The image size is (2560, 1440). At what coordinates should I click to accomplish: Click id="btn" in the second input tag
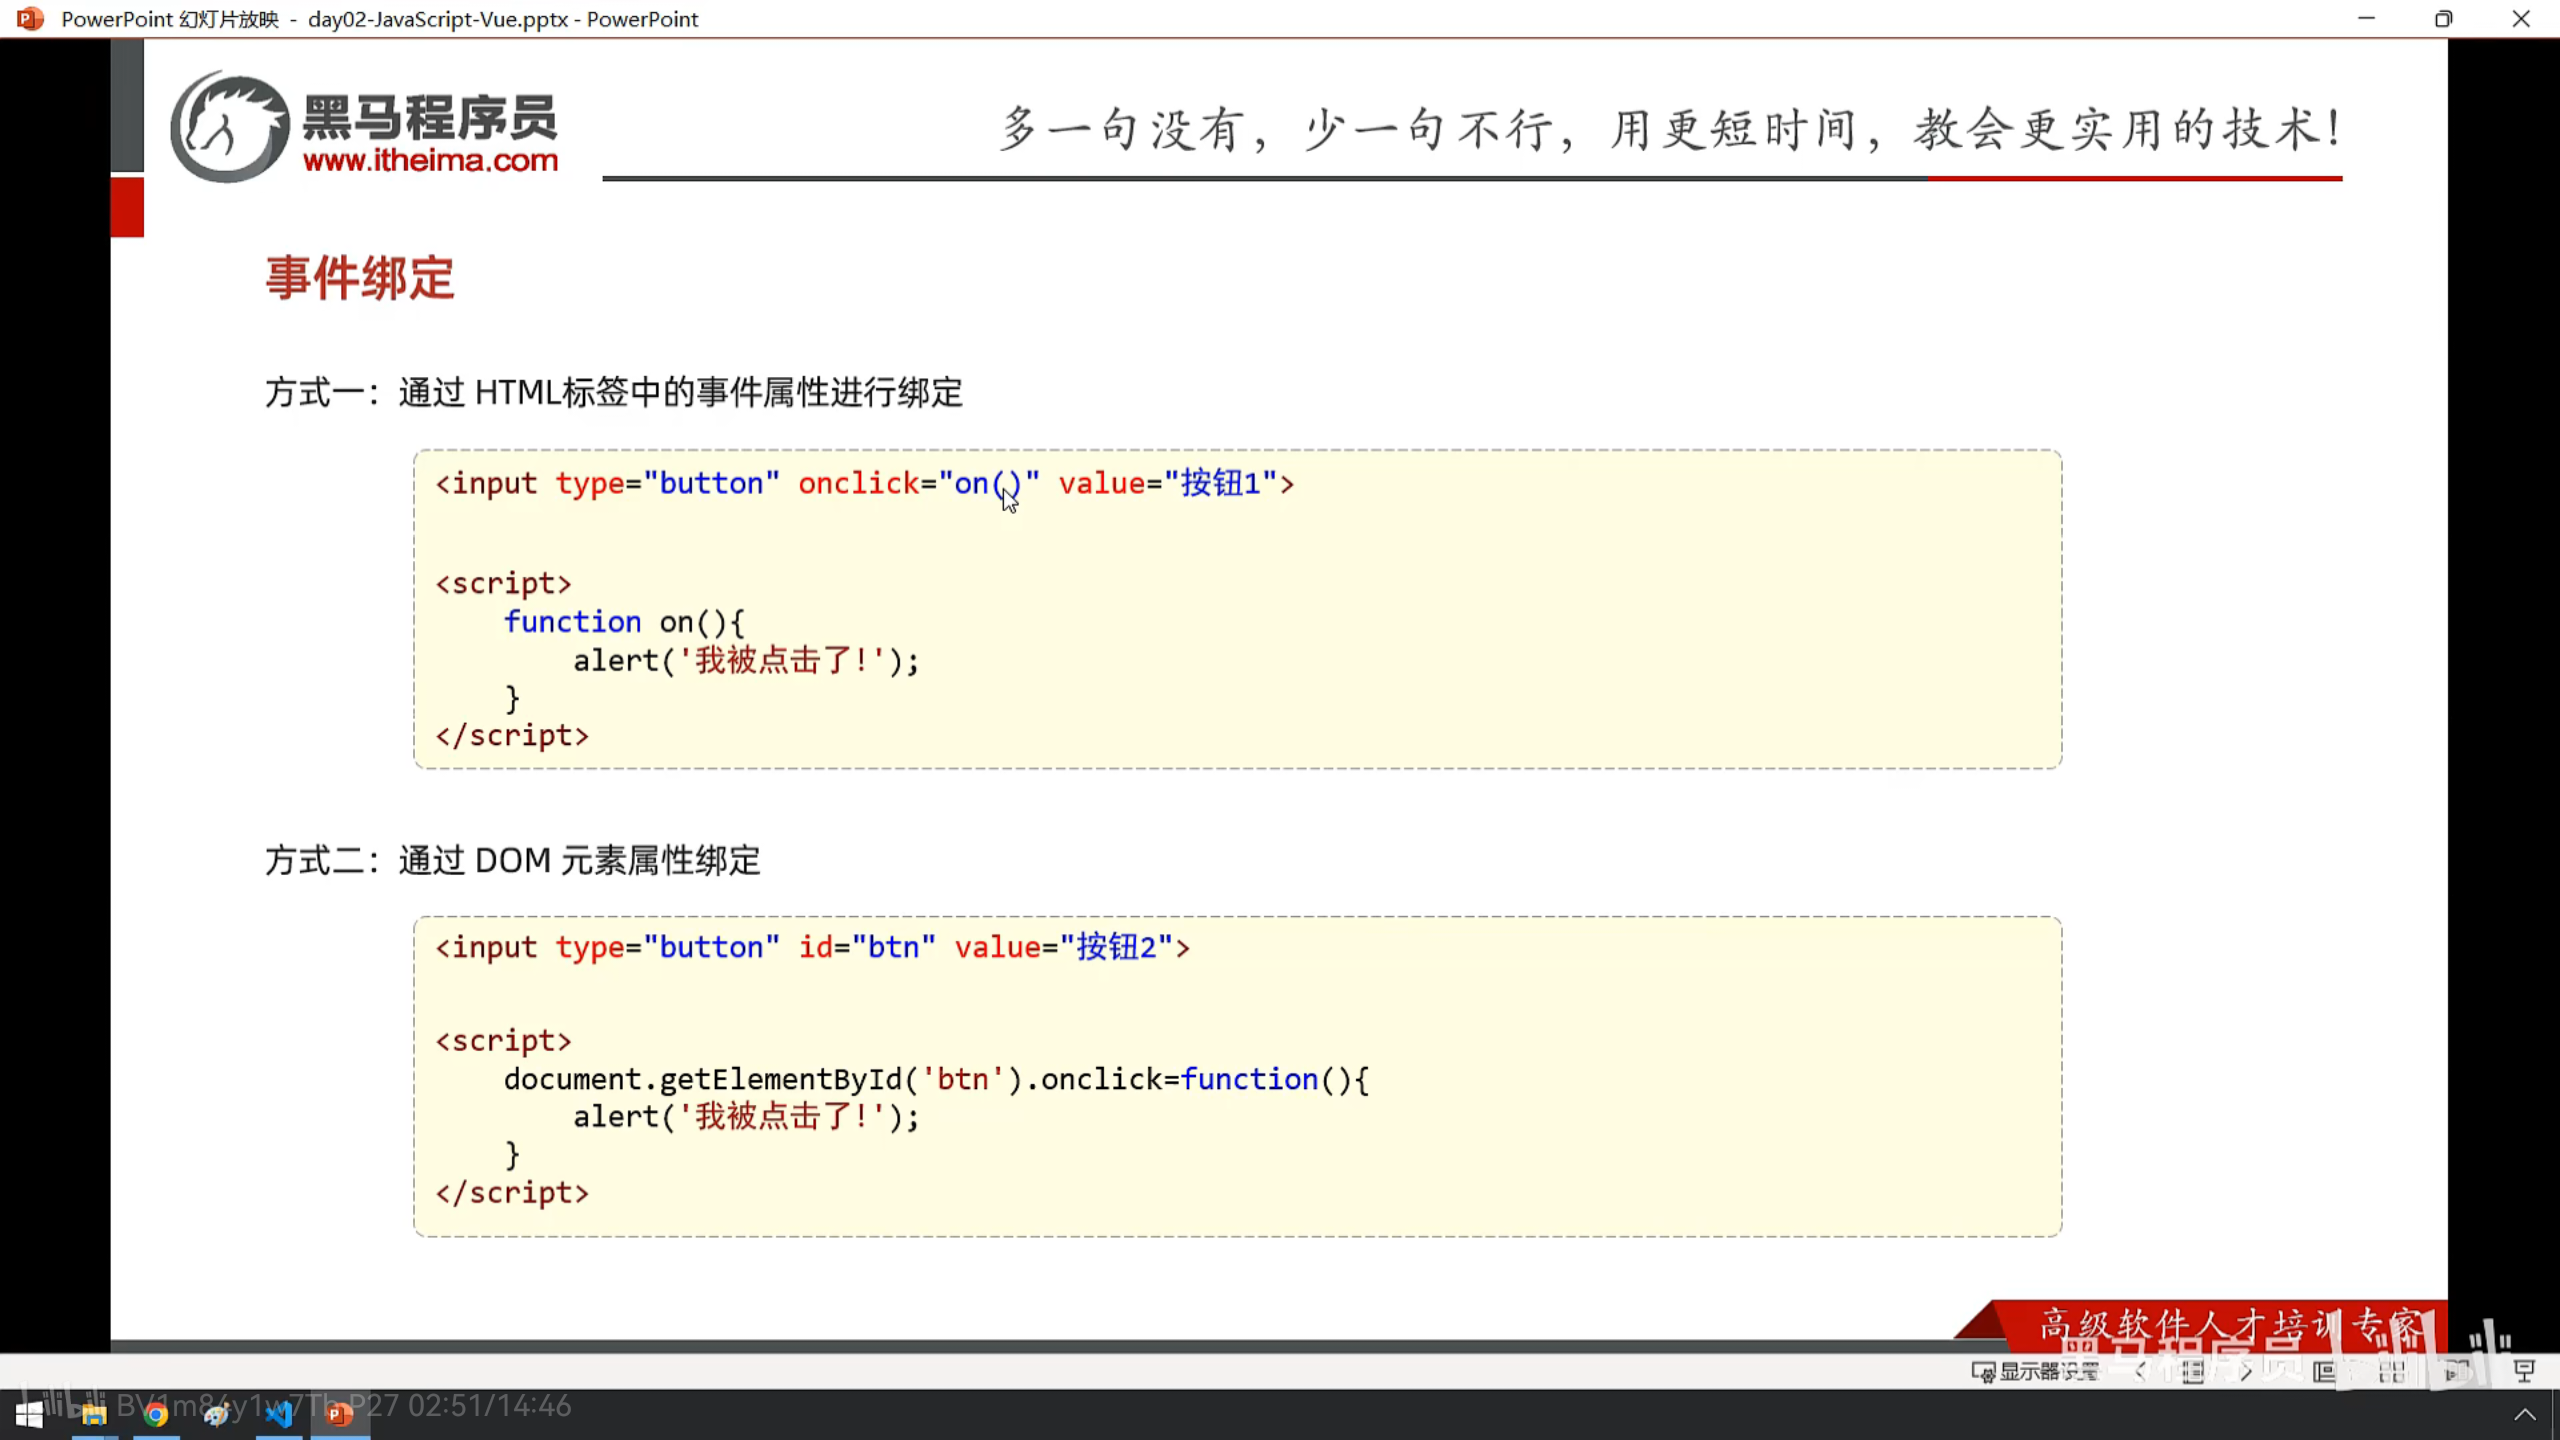coord(867,947)
